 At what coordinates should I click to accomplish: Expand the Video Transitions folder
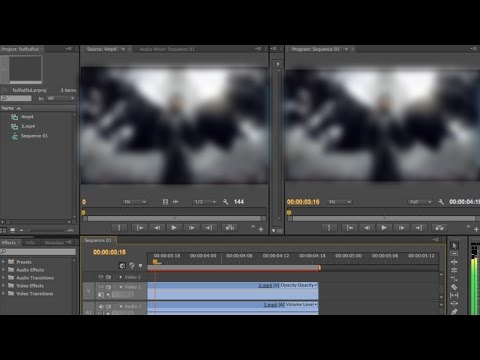tap(3, 294)
